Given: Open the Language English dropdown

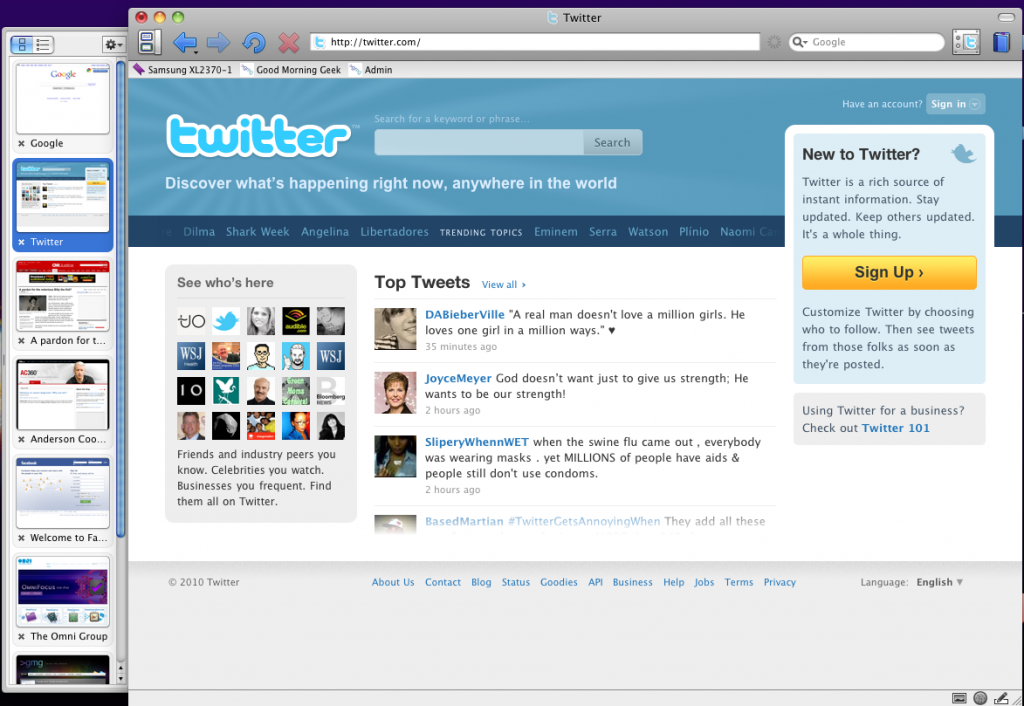Looking at the screenshot, I should point(939,582).
